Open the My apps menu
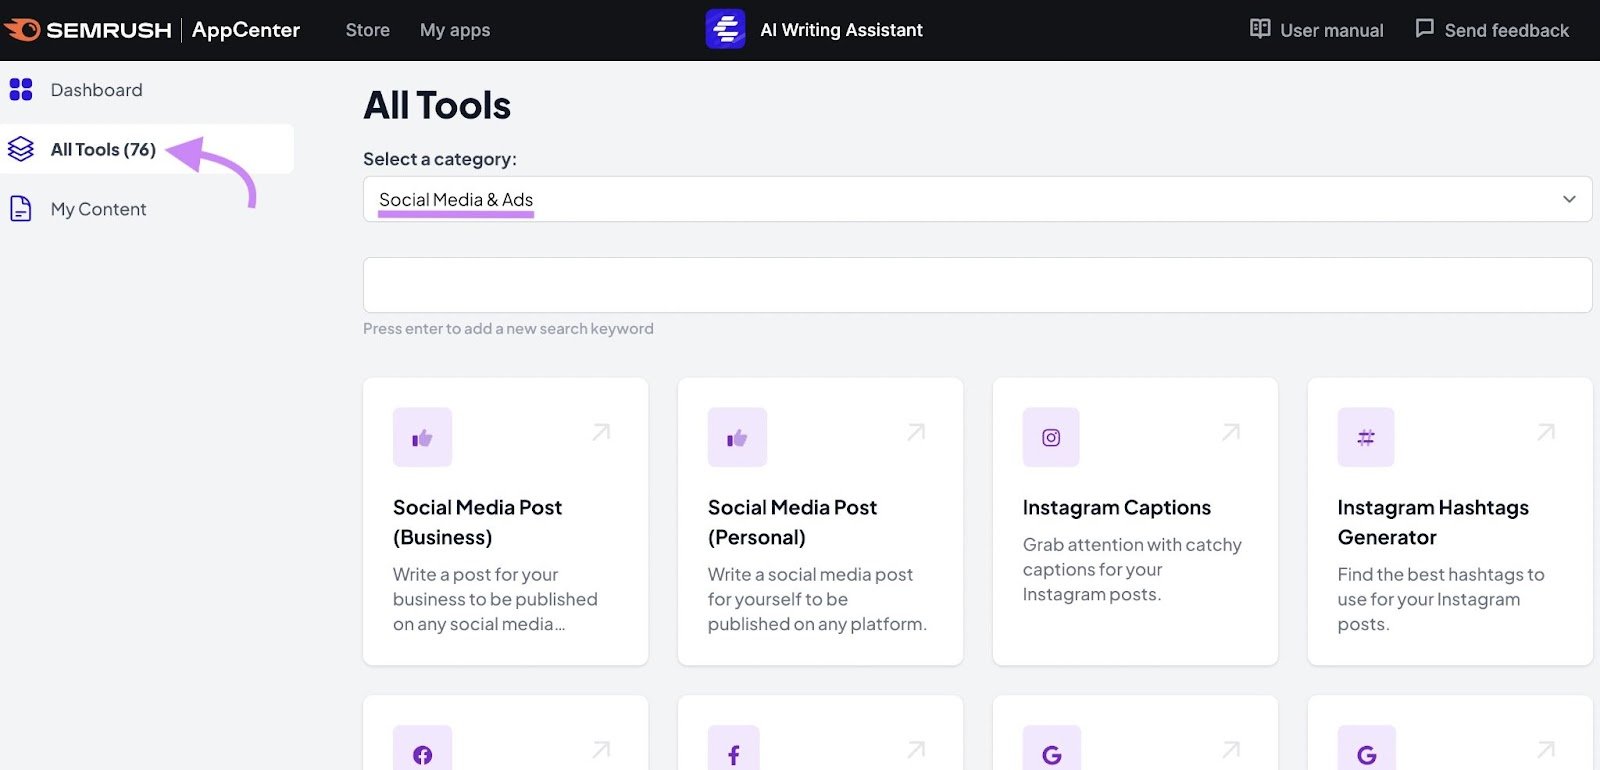The height and width of the screenshot is (770, 1600). [x=455, y=30]
